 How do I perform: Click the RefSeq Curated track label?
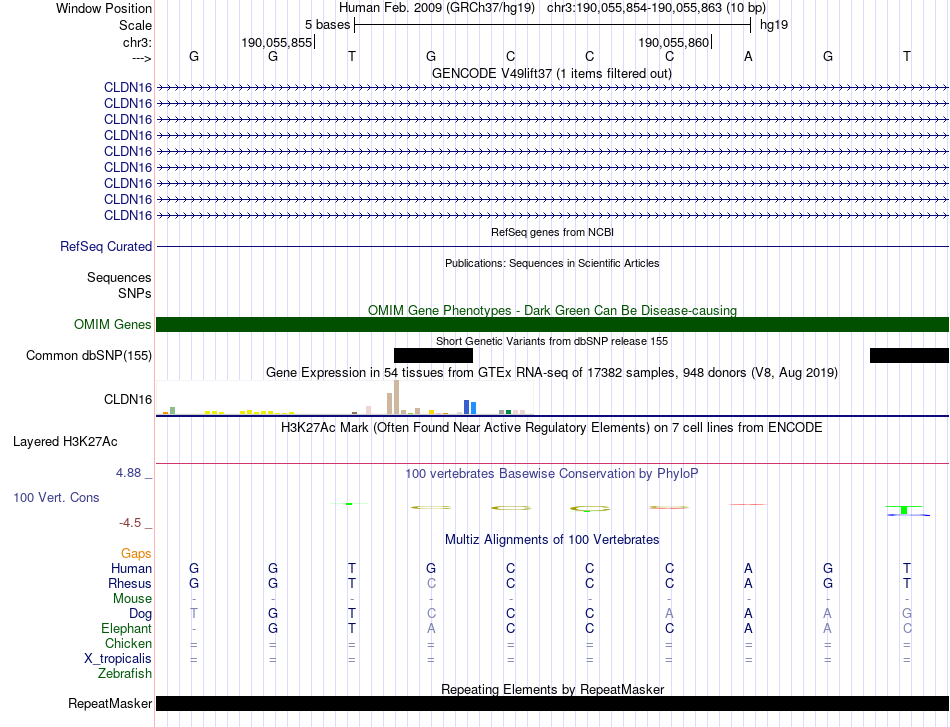106,247
